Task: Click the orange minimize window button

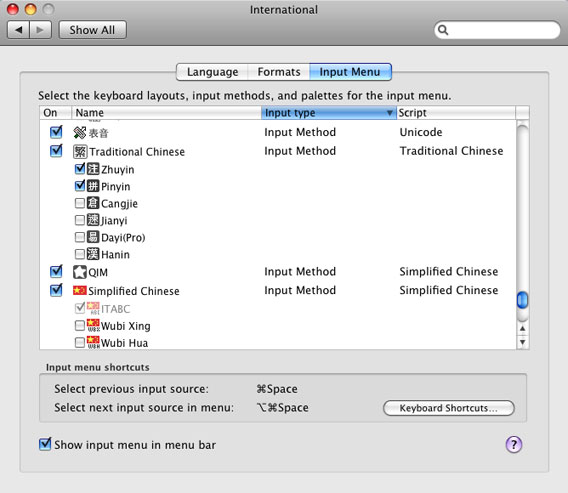Action: (30, 9)
